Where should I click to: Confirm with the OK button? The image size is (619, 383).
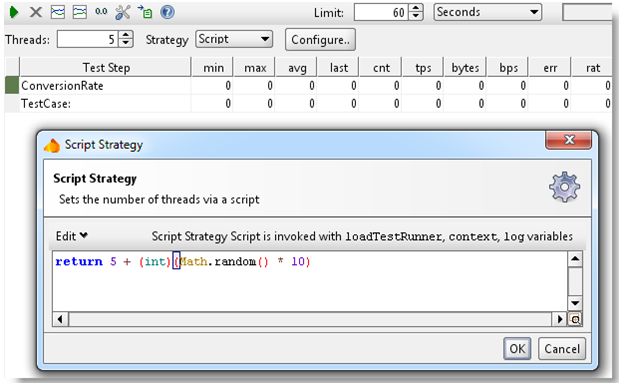(517, 349)
